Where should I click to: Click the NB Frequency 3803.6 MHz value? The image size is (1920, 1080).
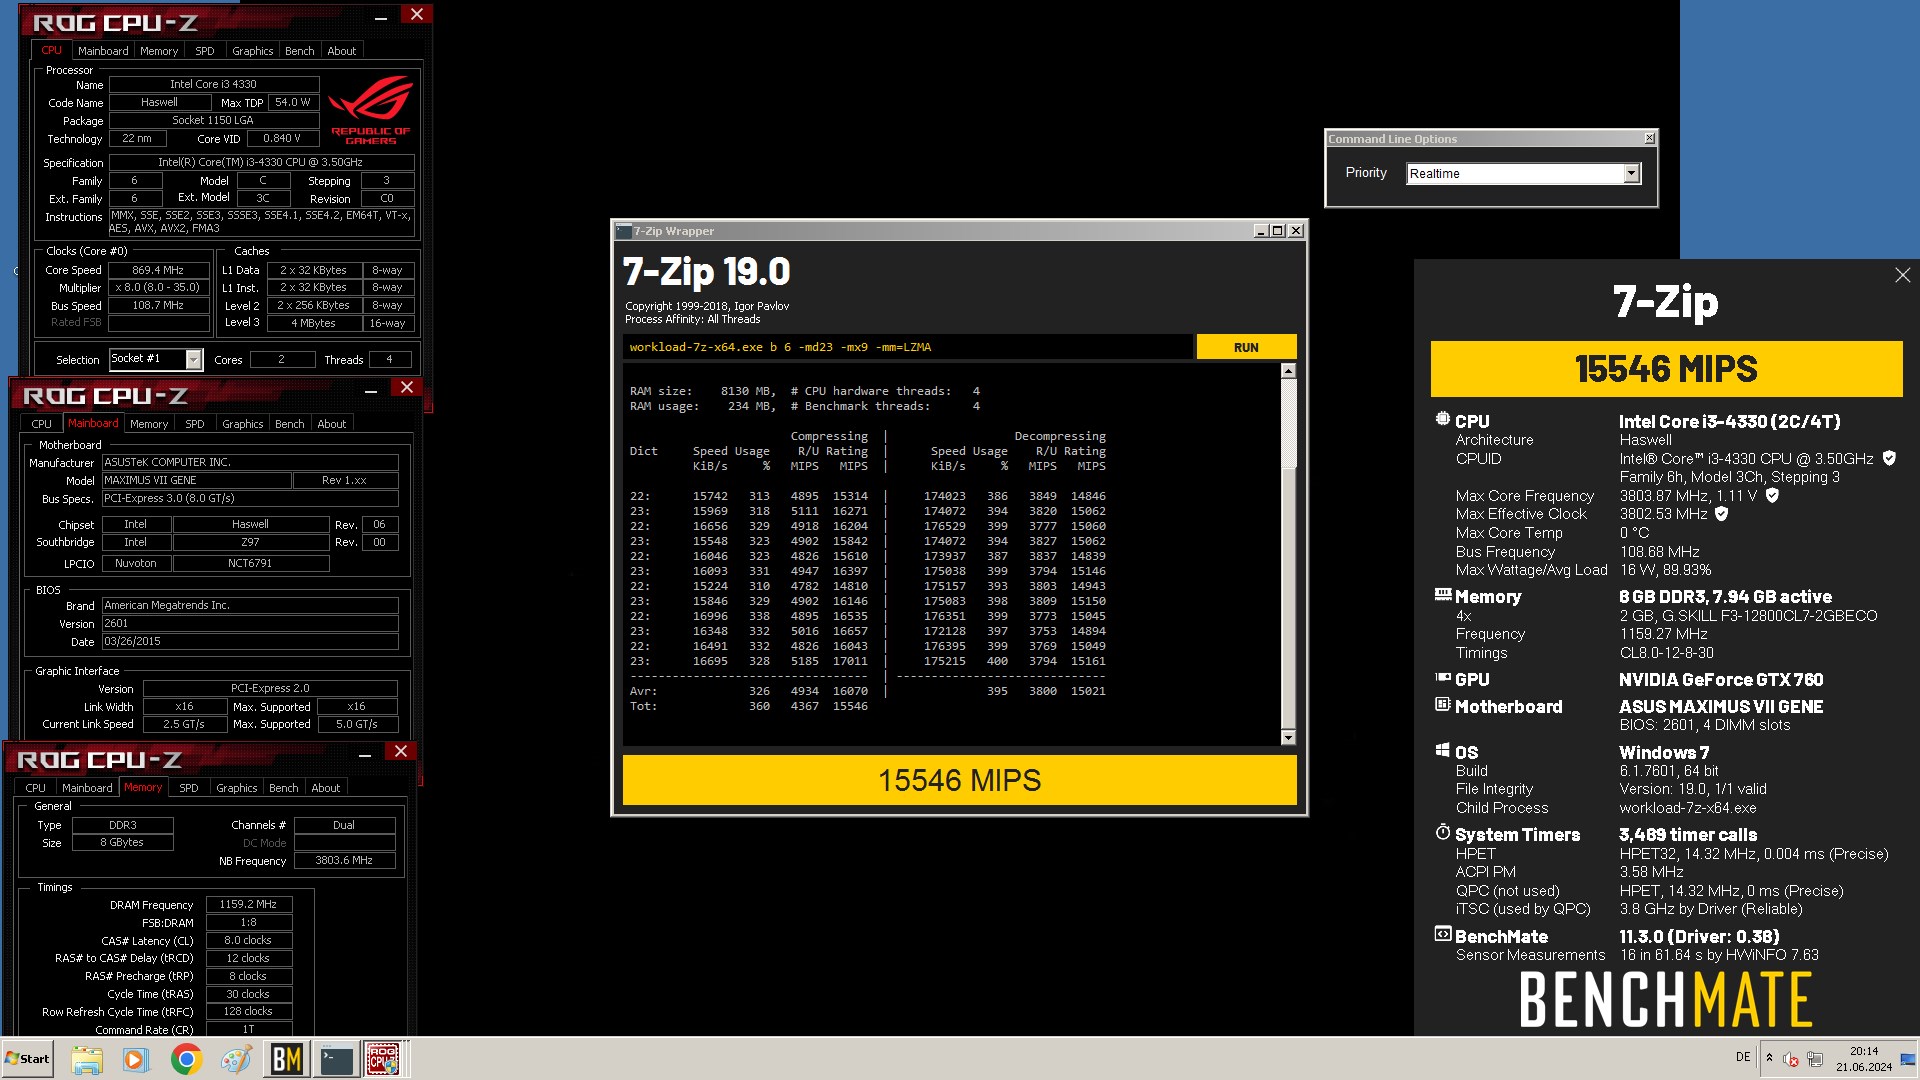[344, 860]
